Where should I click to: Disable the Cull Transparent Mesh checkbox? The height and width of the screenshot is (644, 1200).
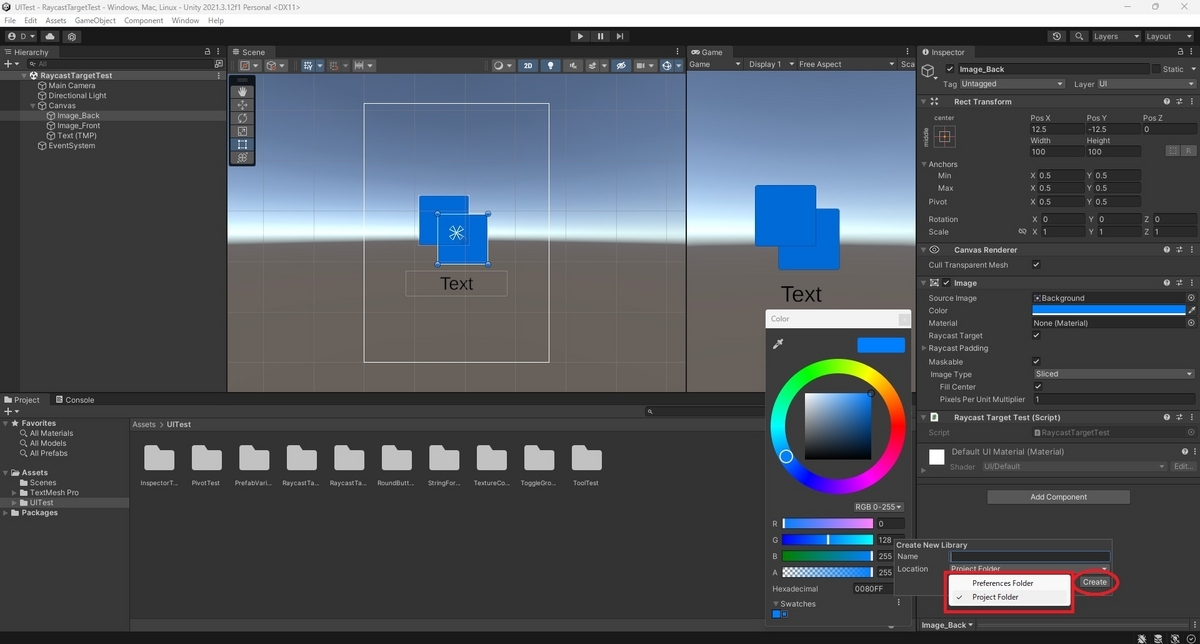pos(1036,265)
